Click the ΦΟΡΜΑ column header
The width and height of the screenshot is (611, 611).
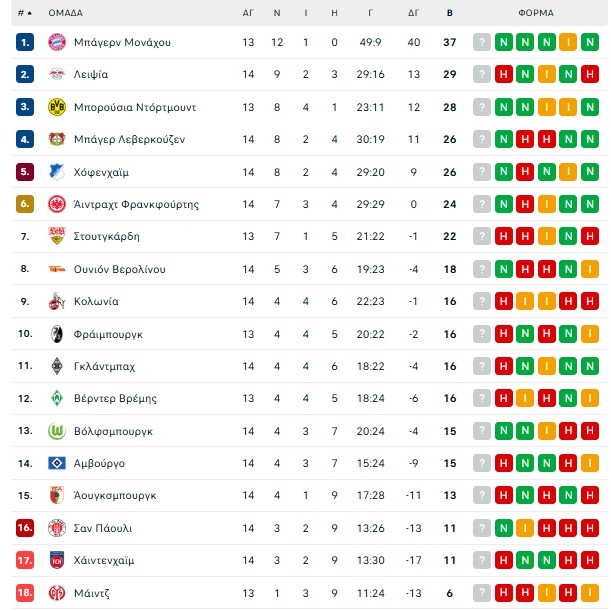[538, 13]
